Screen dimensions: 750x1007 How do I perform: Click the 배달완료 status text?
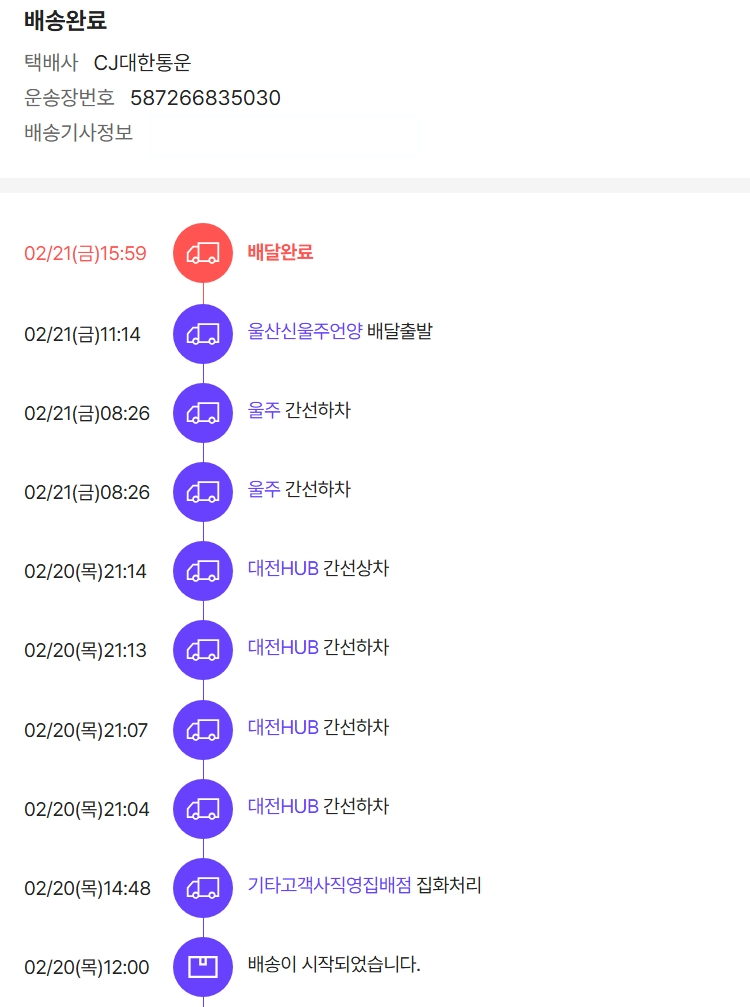pyautogui.click(x=280, y=252)
